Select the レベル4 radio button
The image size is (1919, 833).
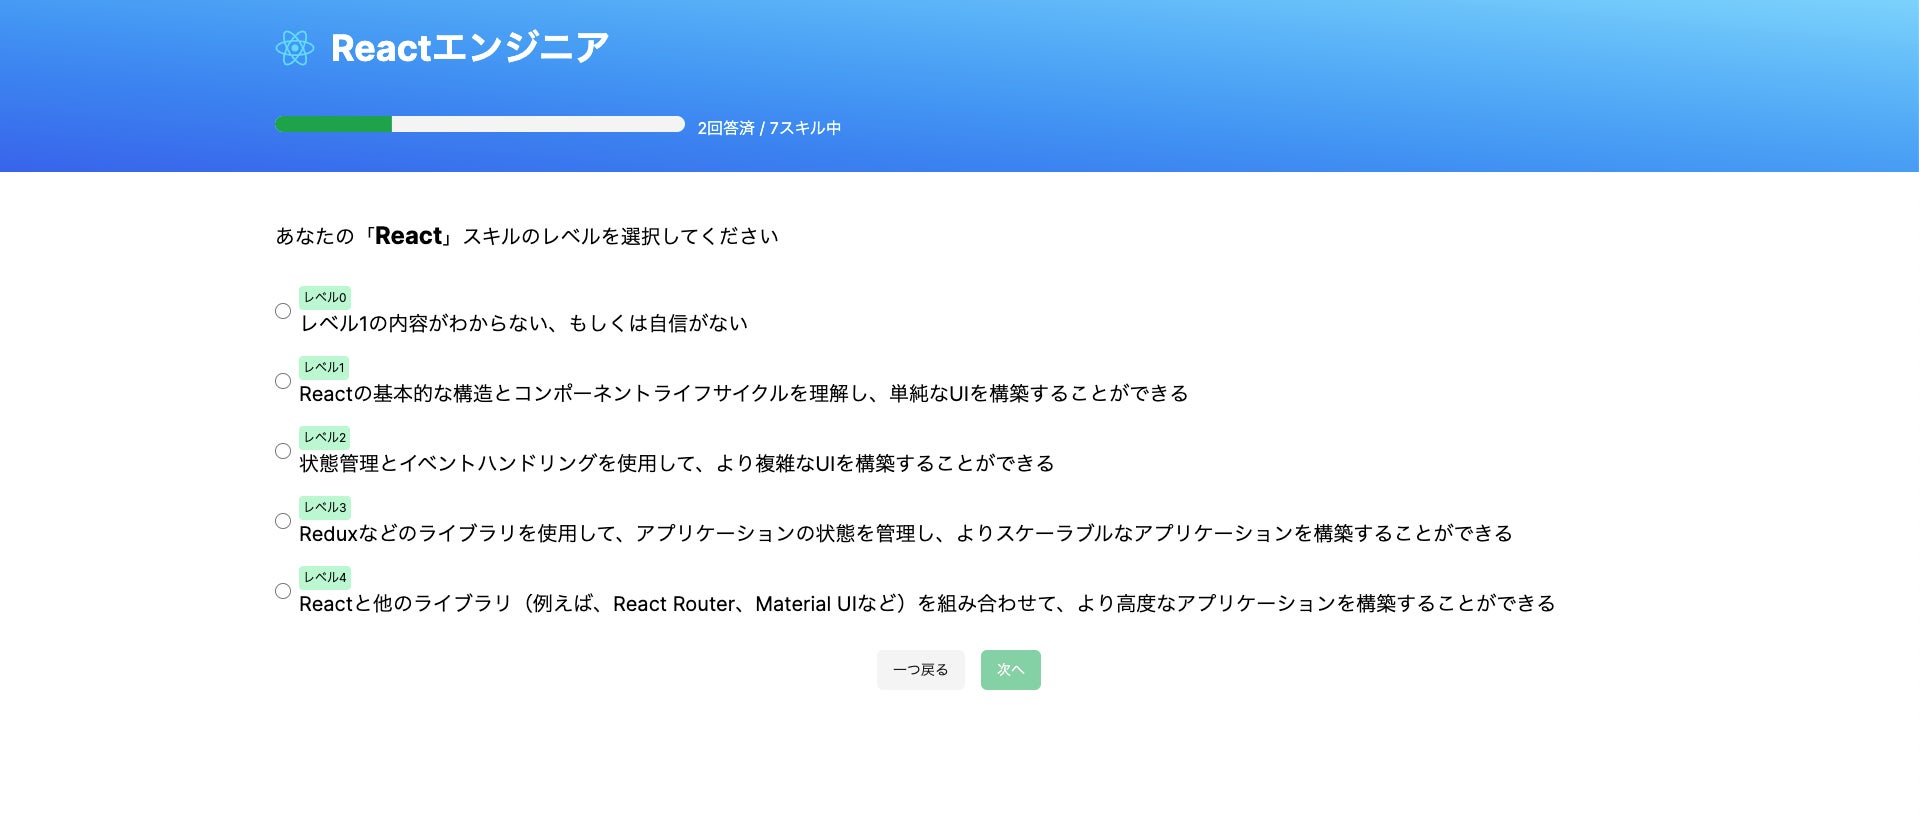pos(283,591)
